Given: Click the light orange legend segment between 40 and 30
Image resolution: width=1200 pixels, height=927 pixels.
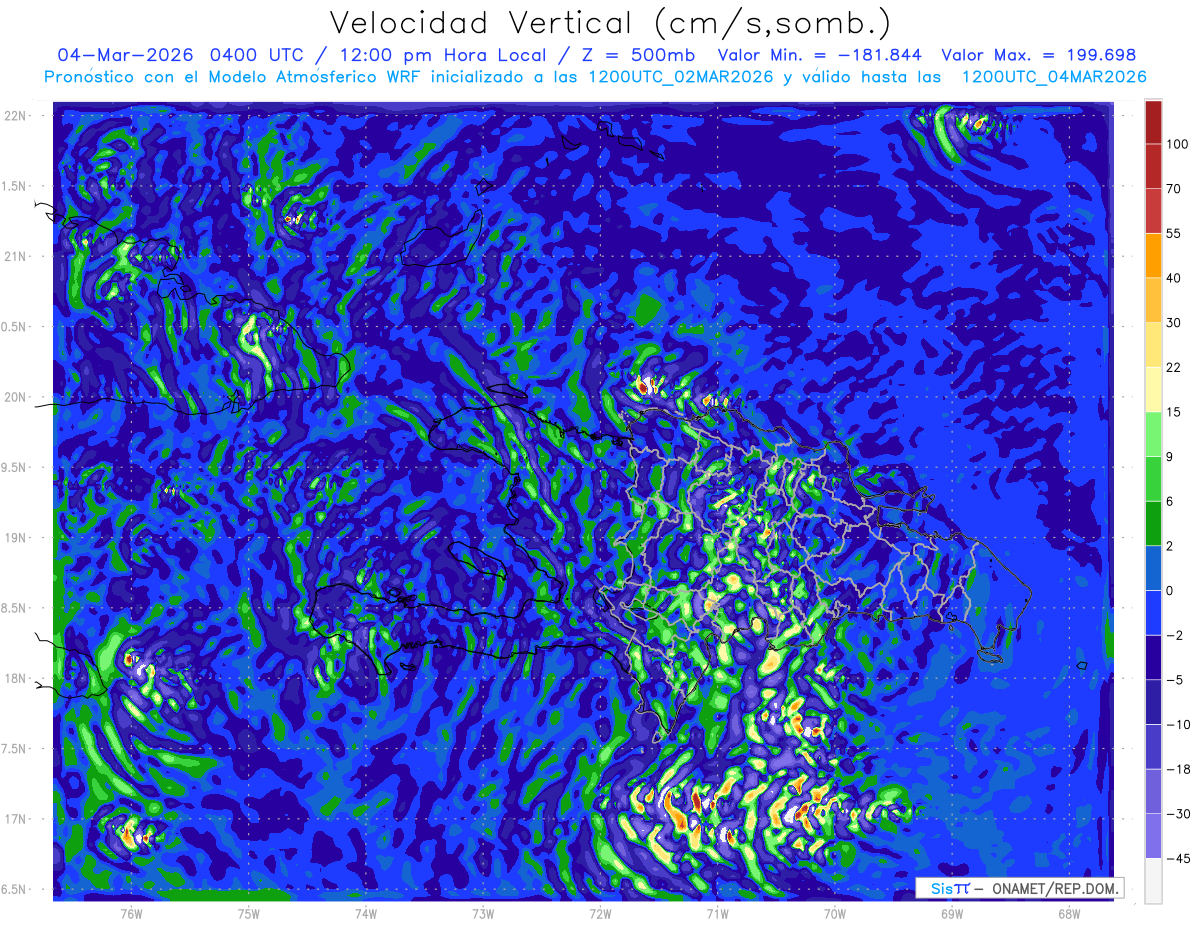Looking at the screenshot, I should [x=1153, y=299].
